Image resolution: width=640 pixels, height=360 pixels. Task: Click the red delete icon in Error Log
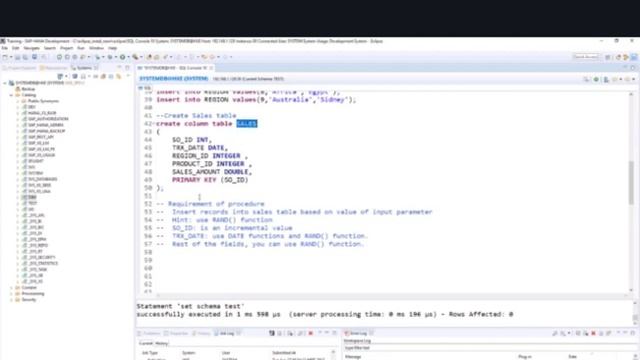coord(593,333)
